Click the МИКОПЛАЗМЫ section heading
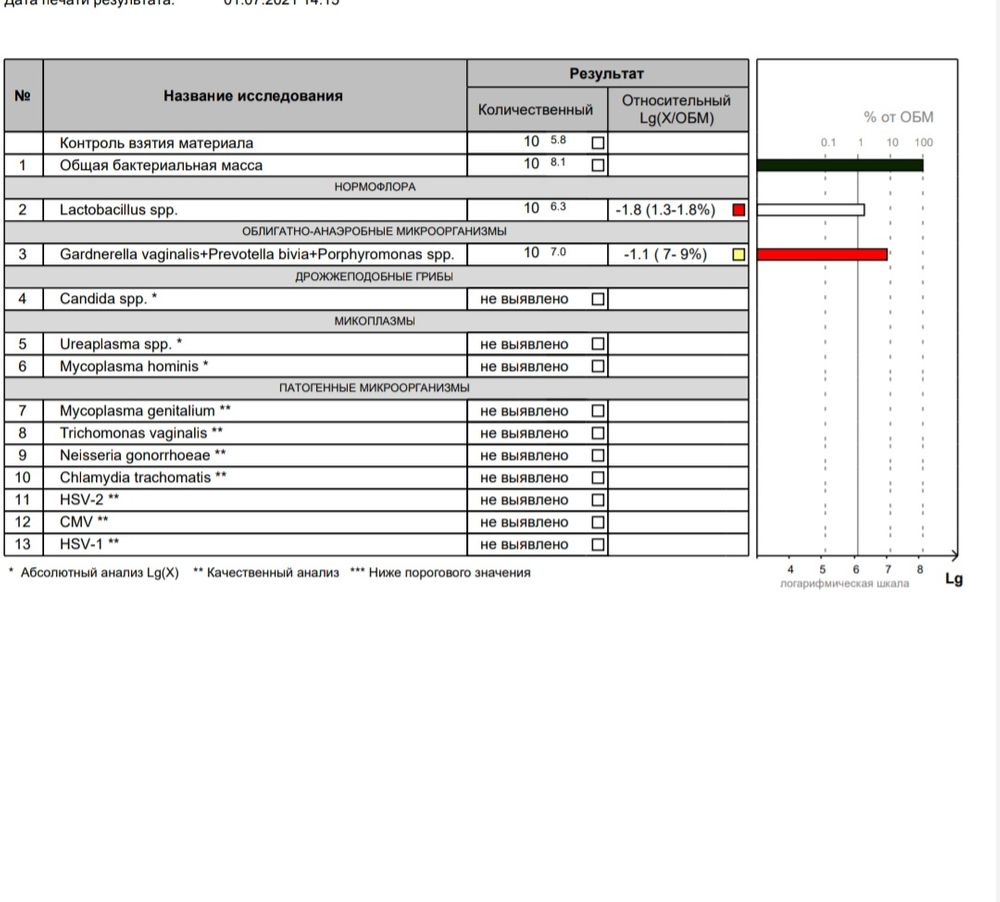1000x902 pixels. pos(375,322)
